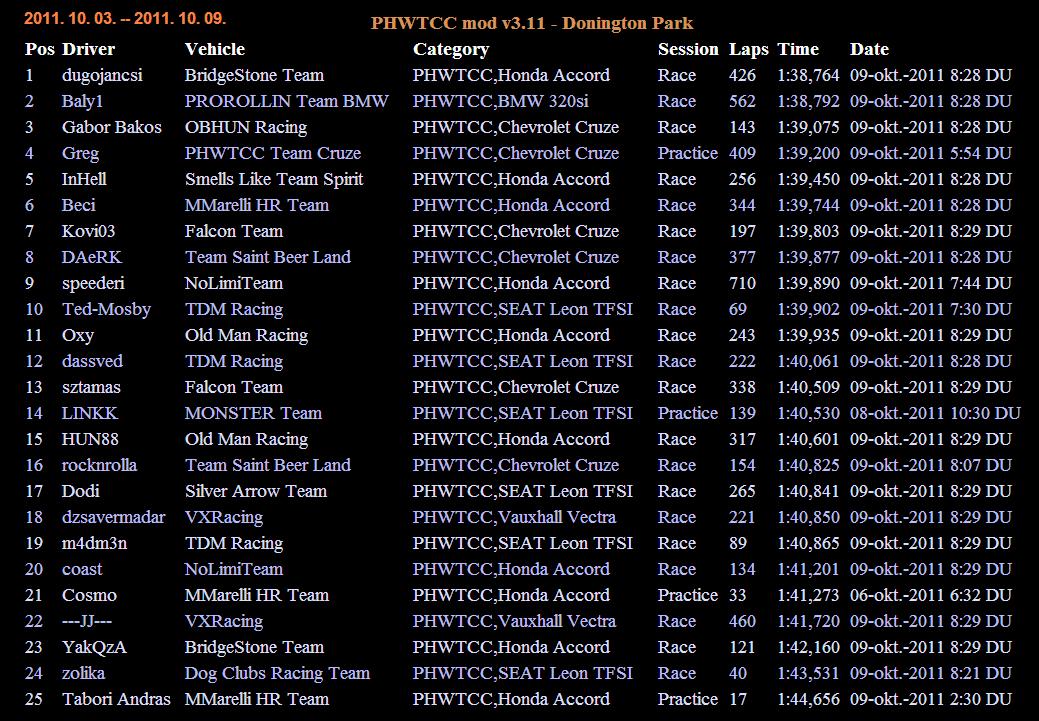Click date 08-okt.-2011 10:30 DU
The height and width of the screenshot is (721, 1039).
pos(935,414)
